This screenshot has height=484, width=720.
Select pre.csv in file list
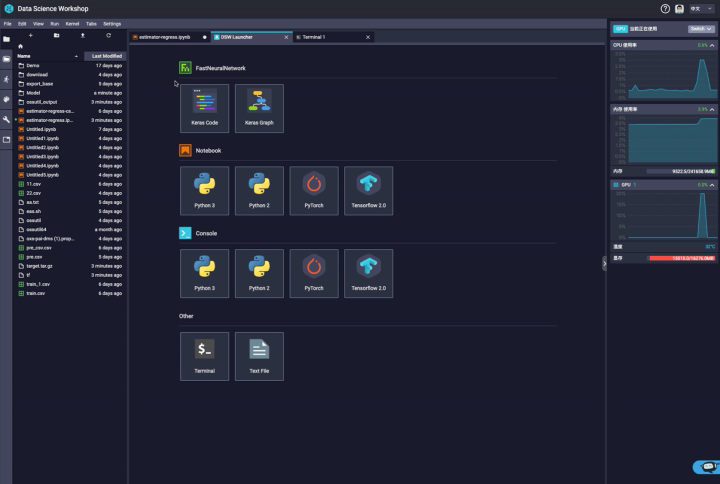[70, 257]
